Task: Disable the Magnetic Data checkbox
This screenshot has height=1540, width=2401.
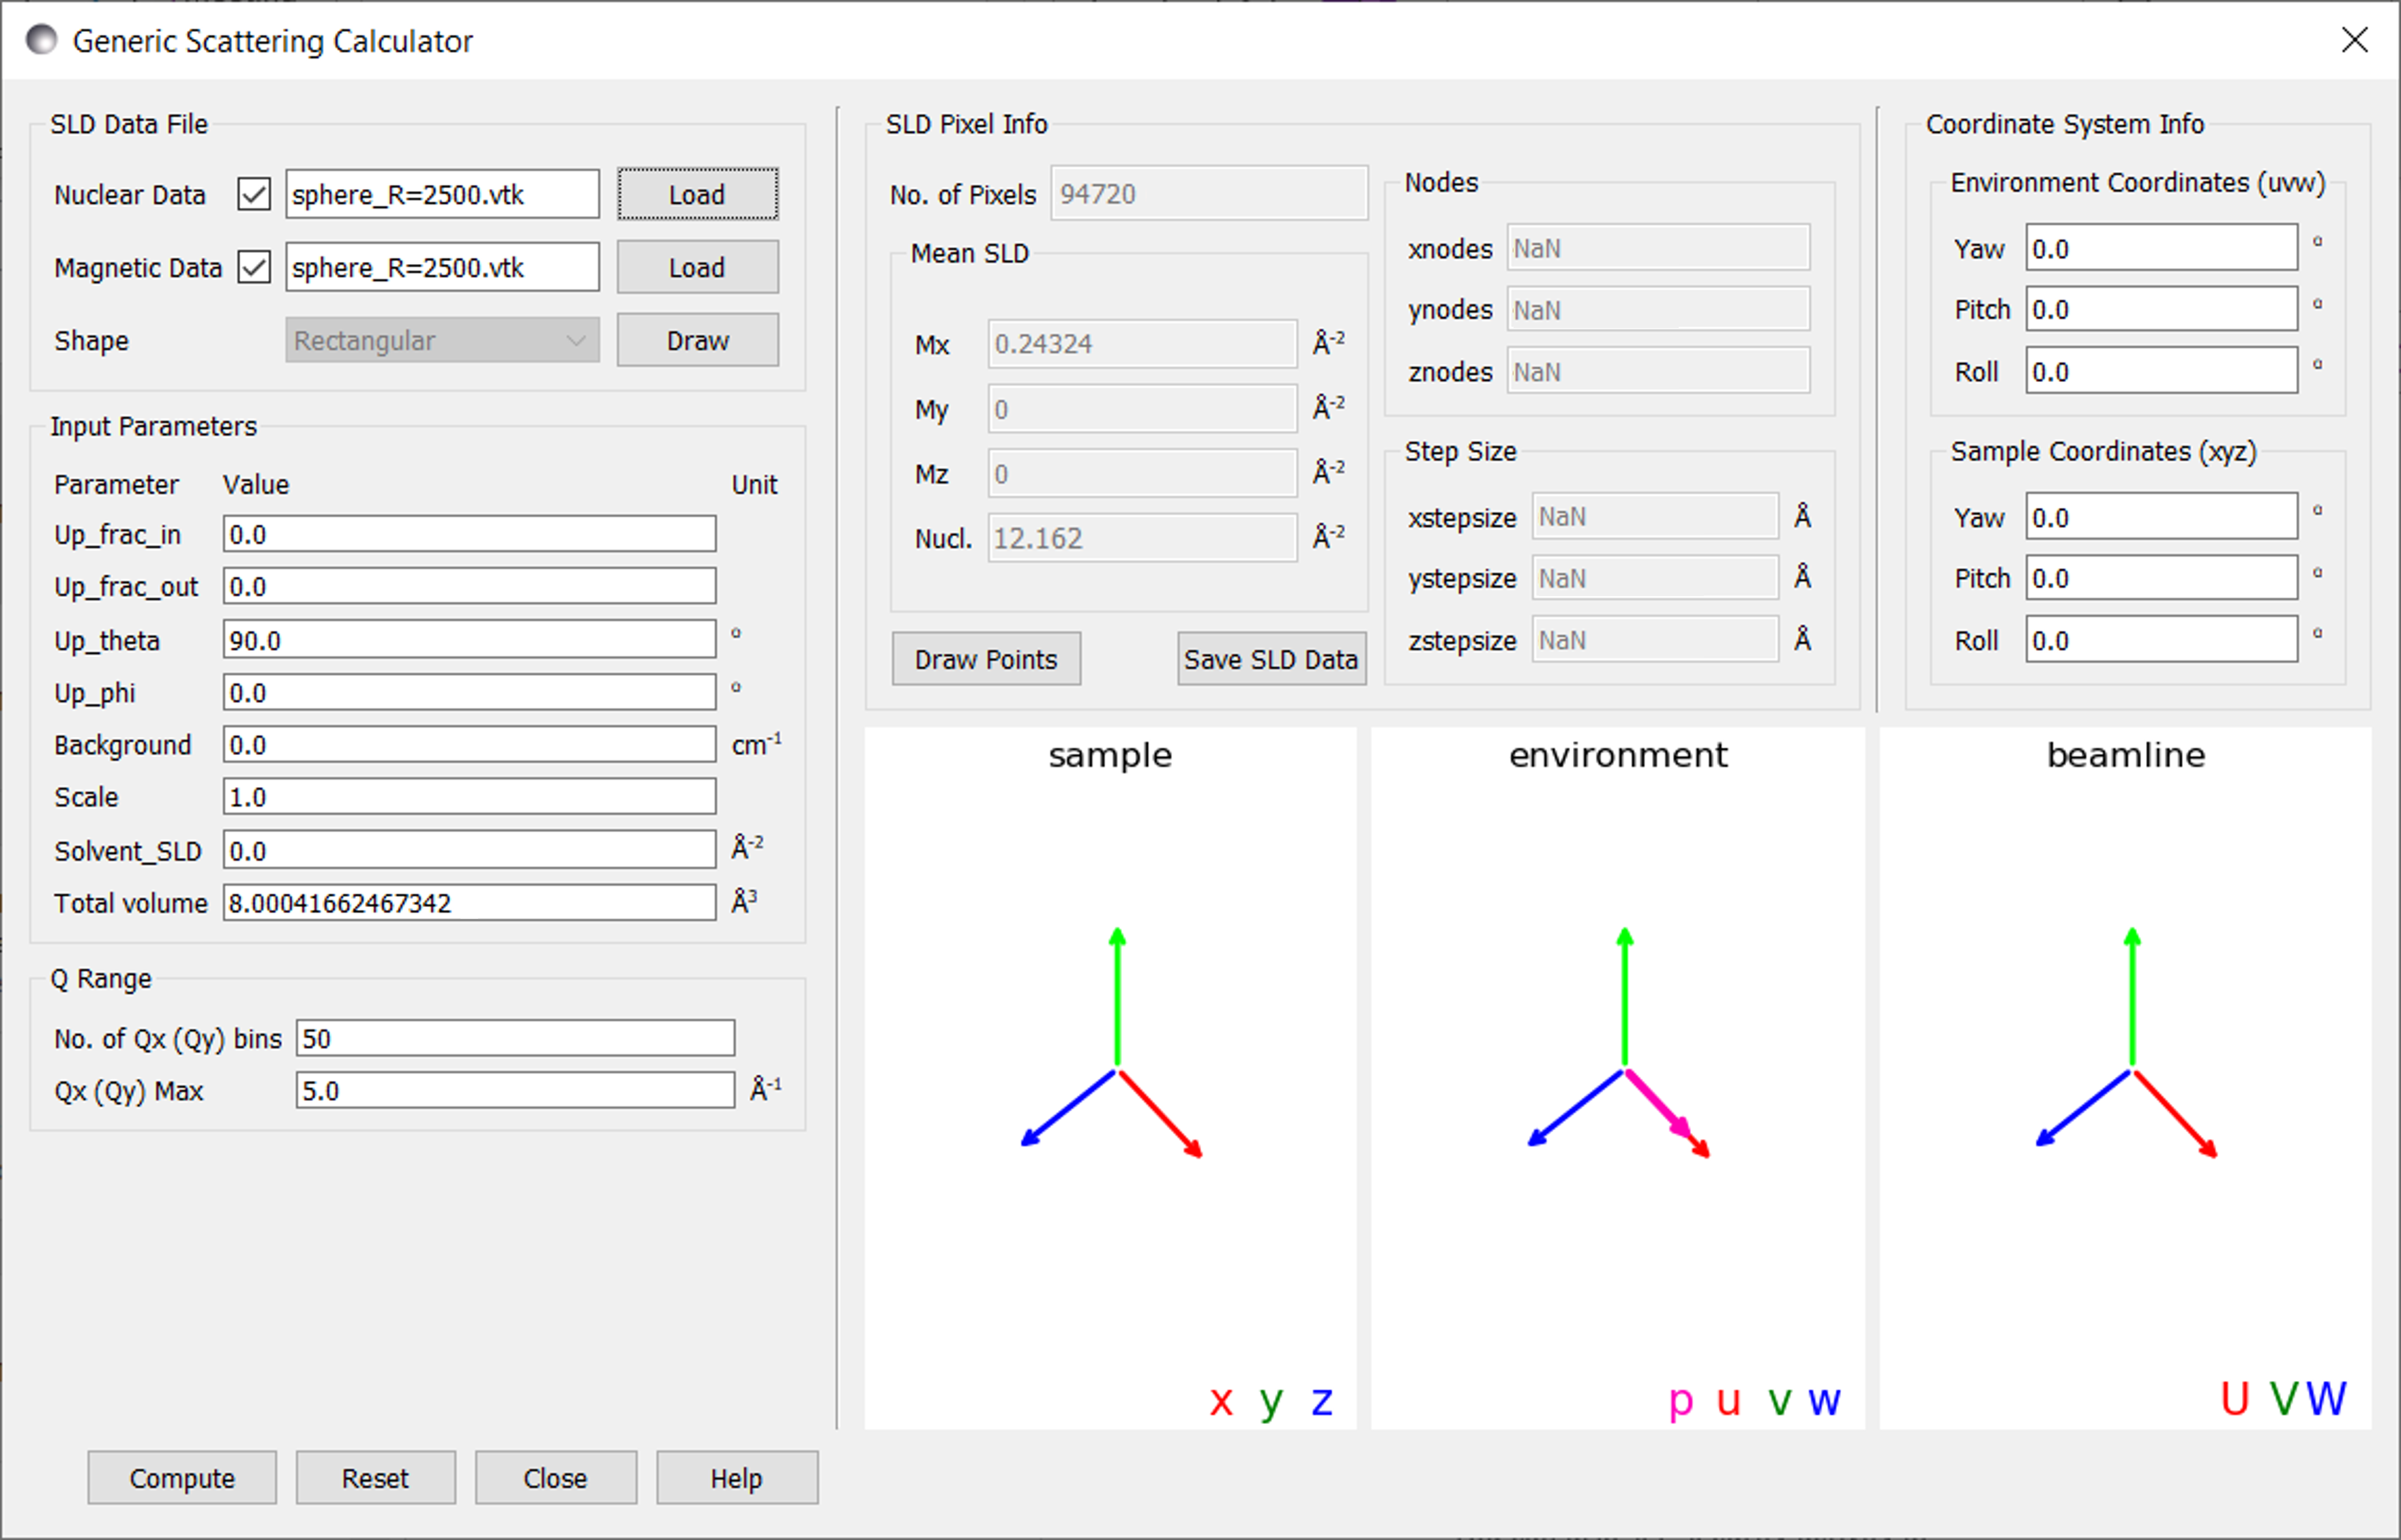Action: [x=253, y=267]
